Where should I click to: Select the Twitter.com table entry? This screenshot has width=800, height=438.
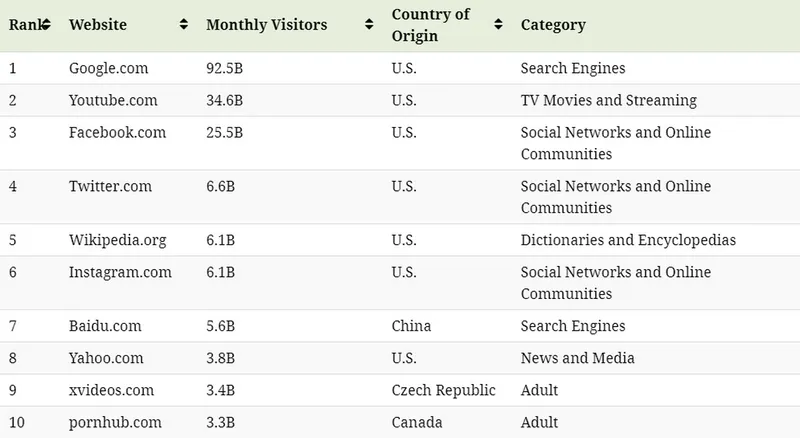click(110, 186)
